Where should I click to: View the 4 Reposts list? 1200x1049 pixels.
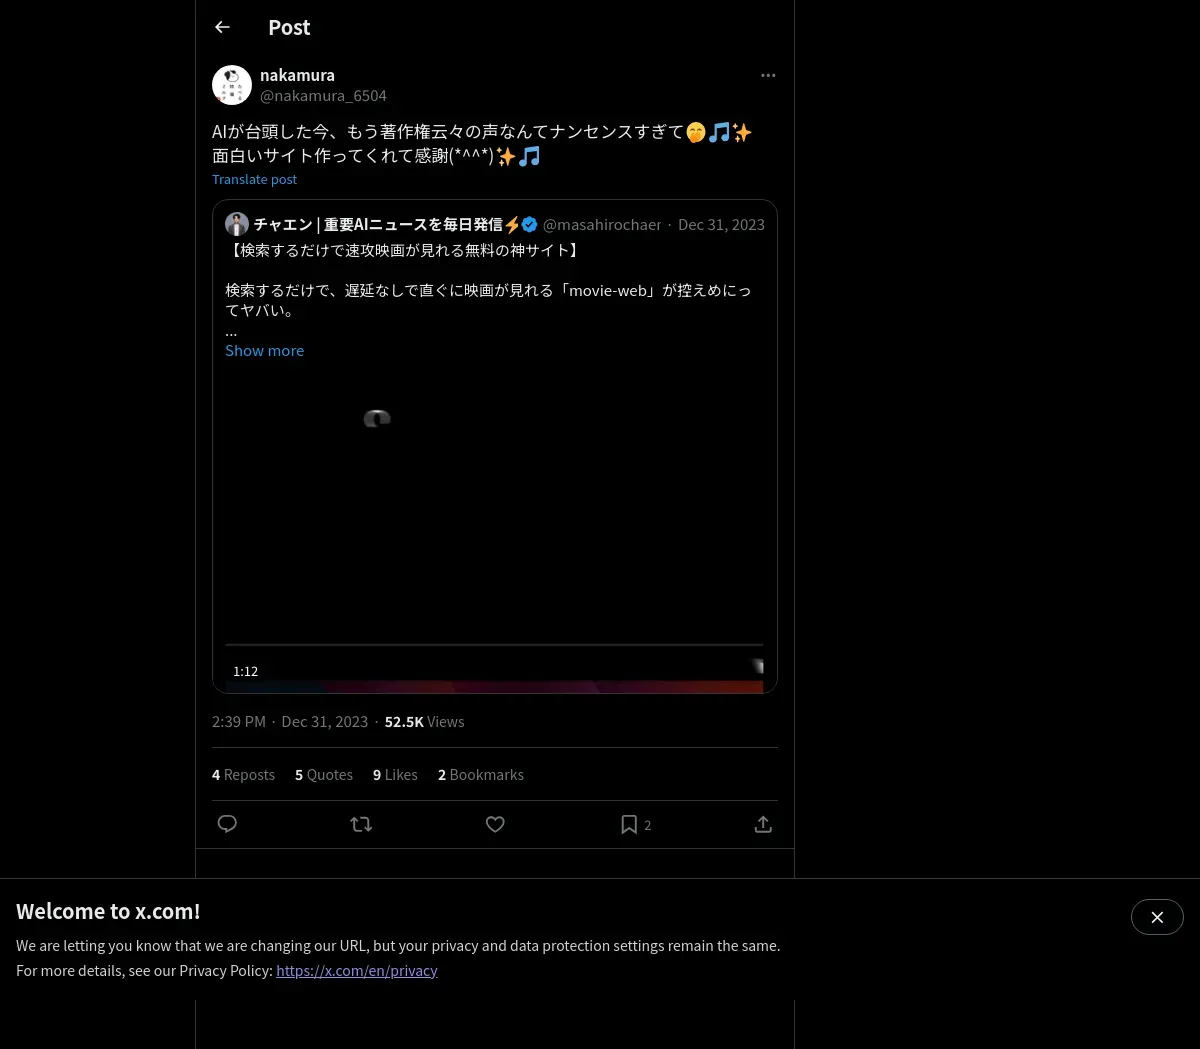[243, 774]
